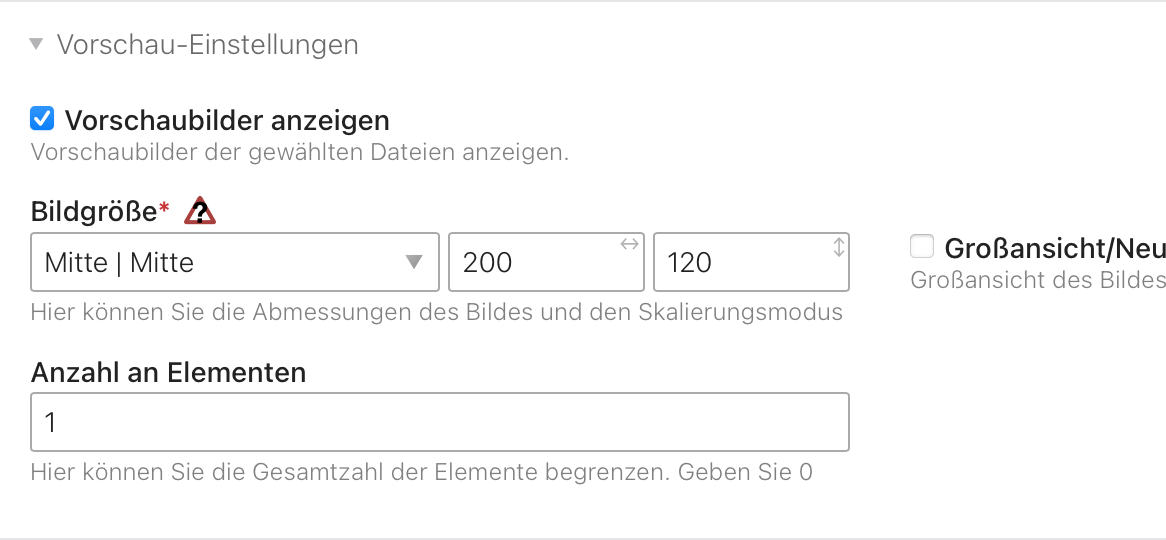Focus the height field containing 120
The height and width of the screenshot is (540, 1166).
coord(751,263)
